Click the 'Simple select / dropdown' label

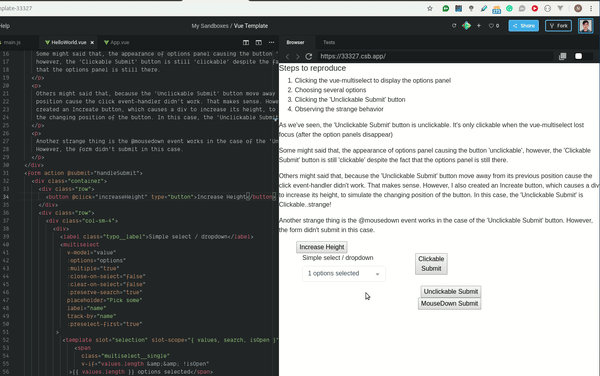pos(338,258)
